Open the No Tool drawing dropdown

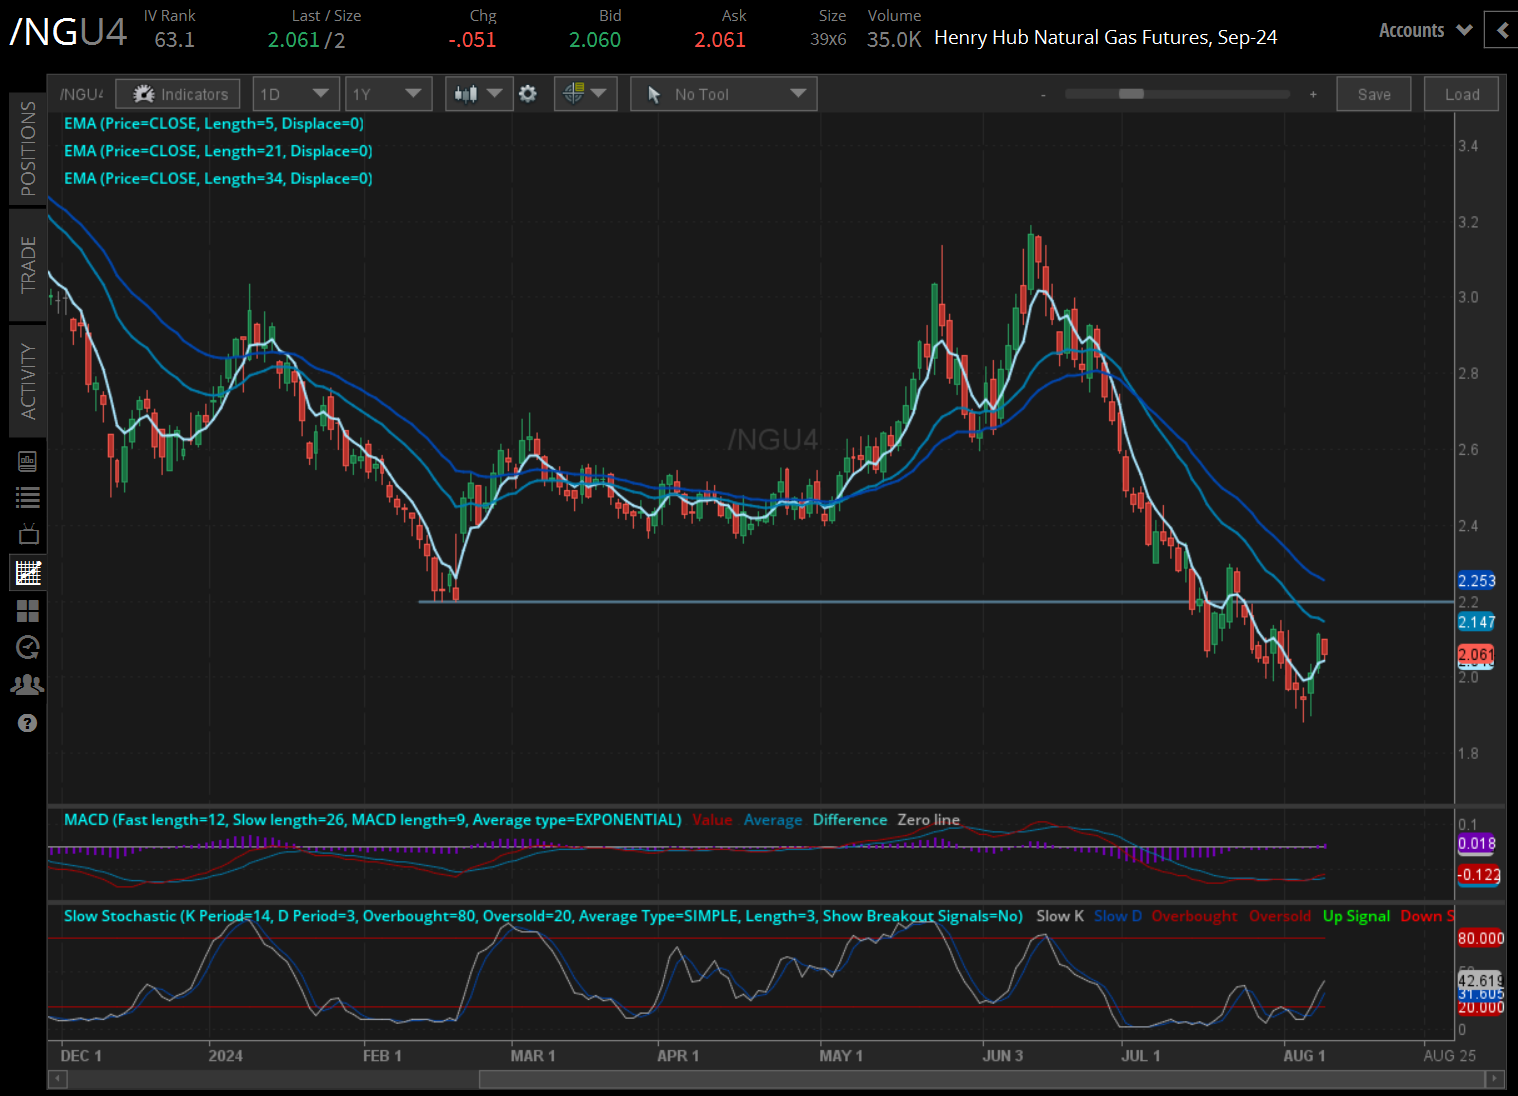point(723,93)
